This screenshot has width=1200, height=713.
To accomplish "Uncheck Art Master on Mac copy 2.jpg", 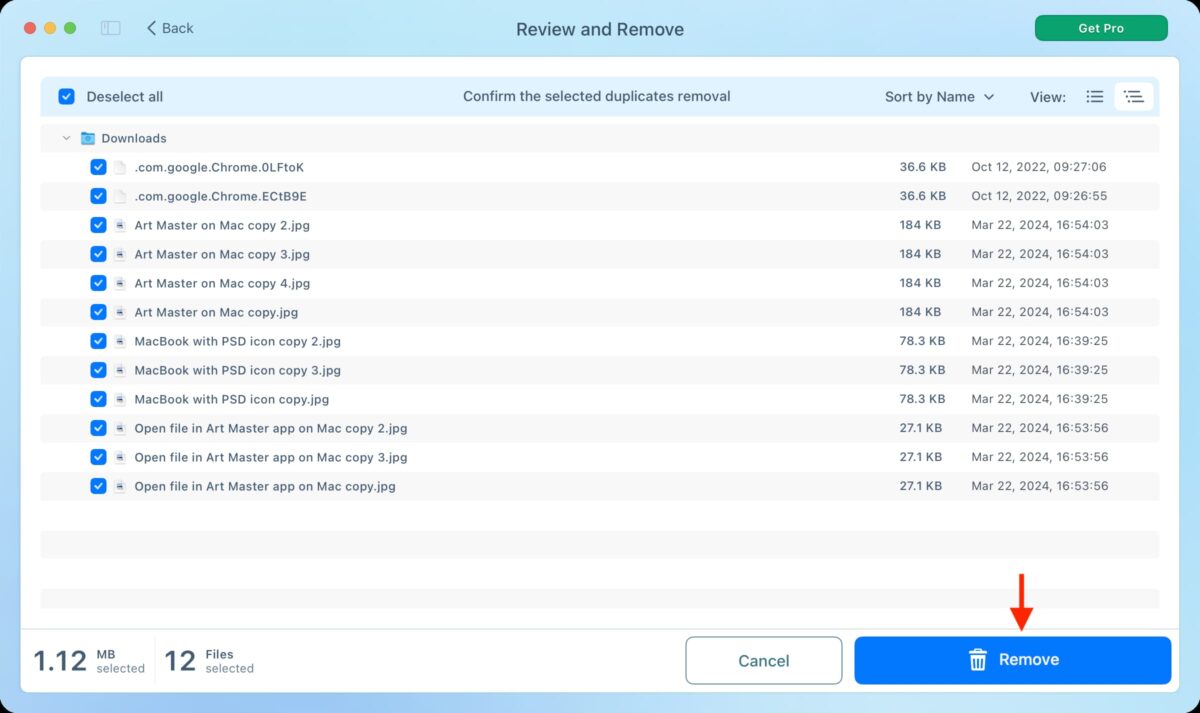I will [98, 226].
